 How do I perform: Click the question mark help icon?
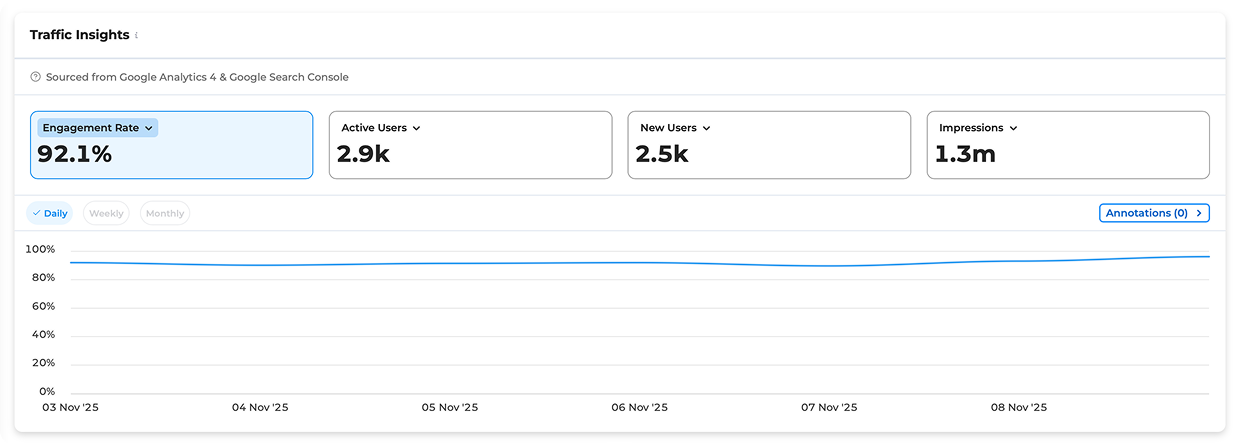point(36,77)
